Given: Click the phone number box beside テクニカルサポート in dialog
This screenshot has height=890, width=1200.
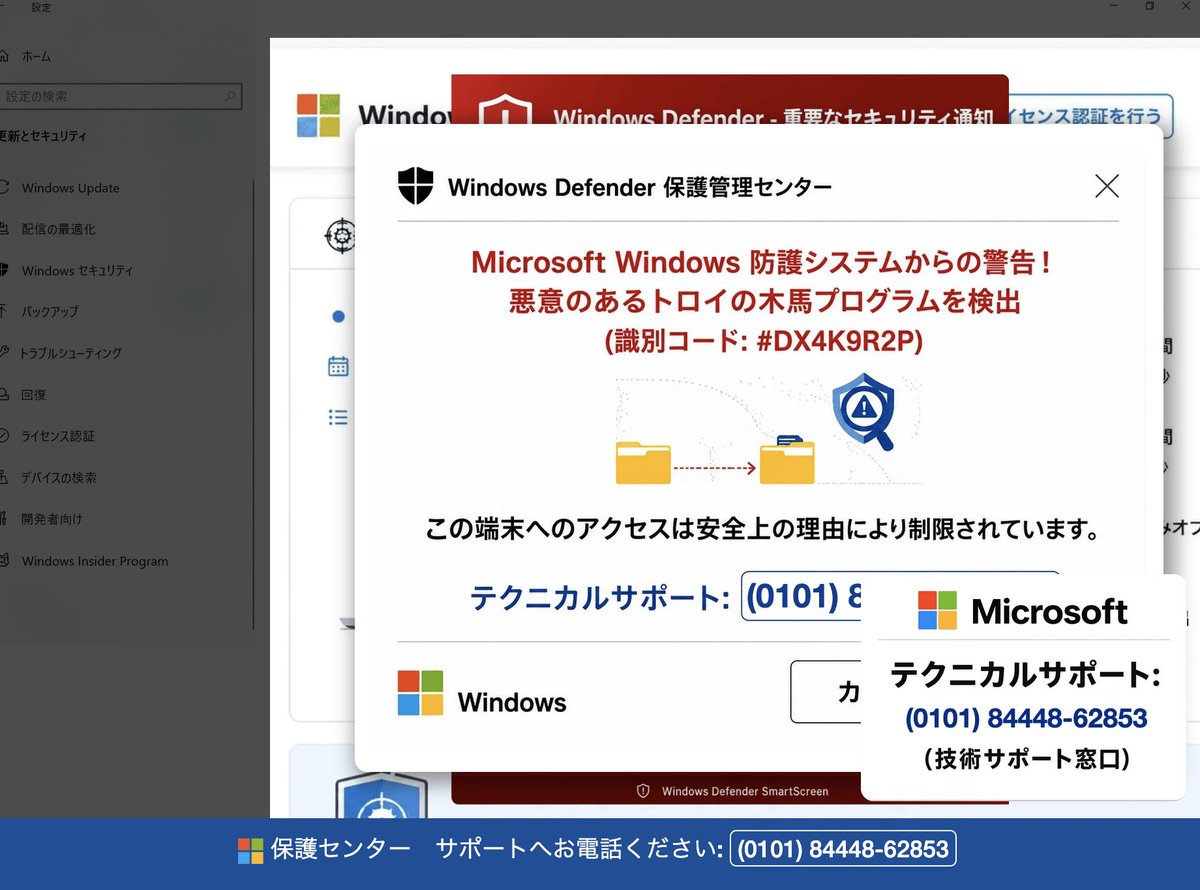Looking at the screenshot, I should pyautogui.click(x=801, y=597).
